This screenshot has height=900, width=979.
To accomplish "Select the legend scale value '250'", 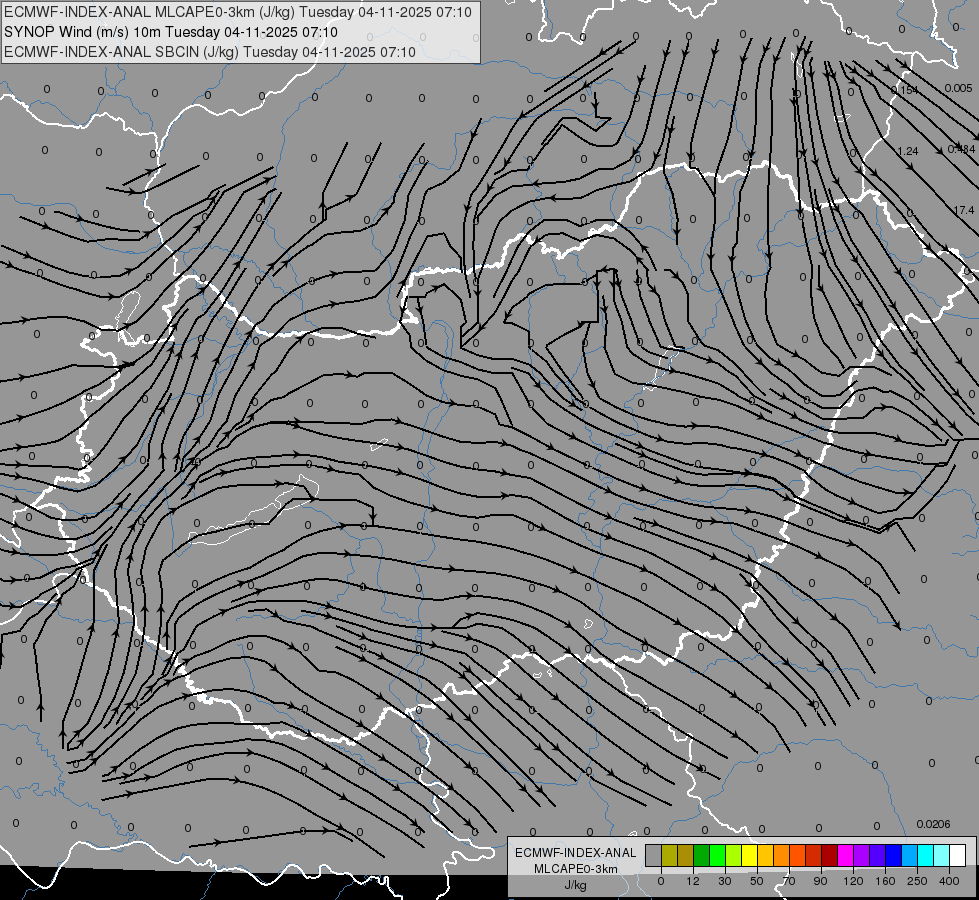I will [x=917, y=881].
